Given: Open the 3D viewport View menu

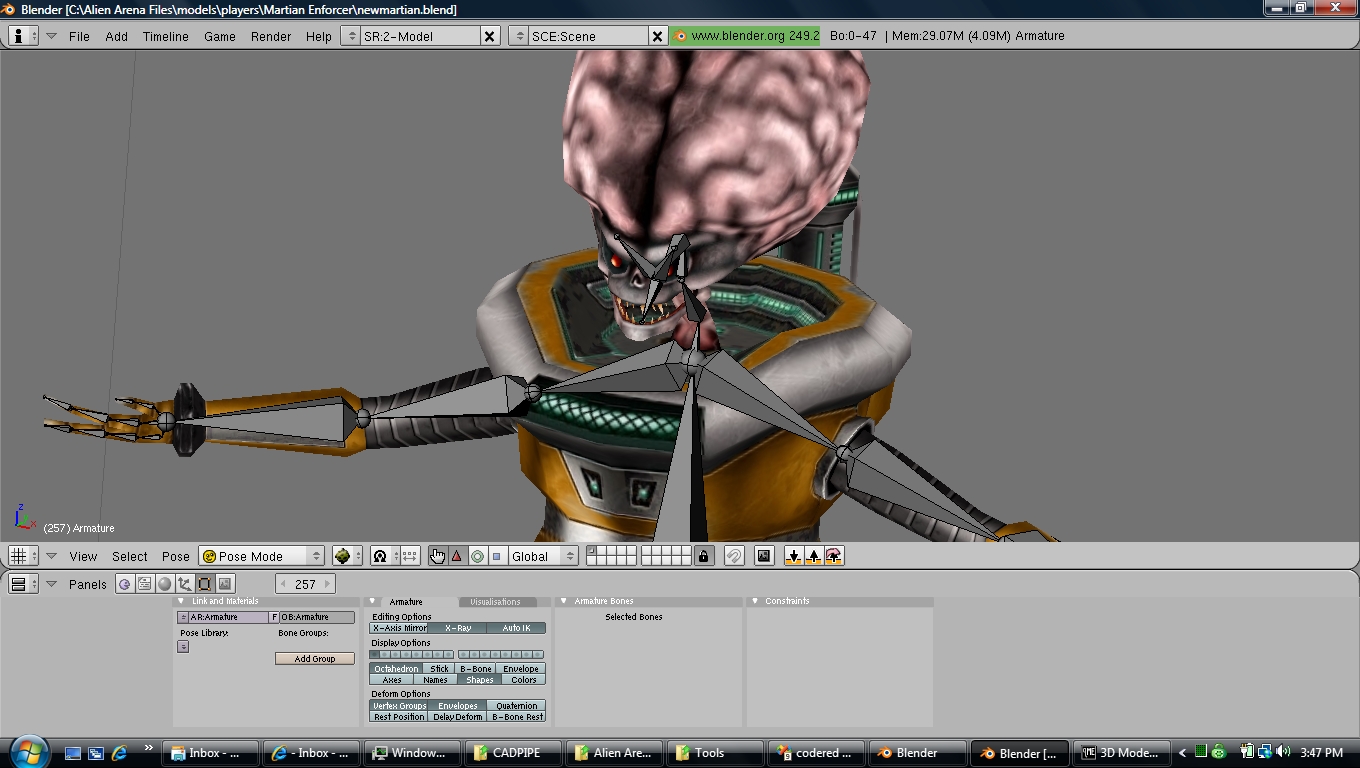Looking at the screenshot, I should tap(83, 556).
